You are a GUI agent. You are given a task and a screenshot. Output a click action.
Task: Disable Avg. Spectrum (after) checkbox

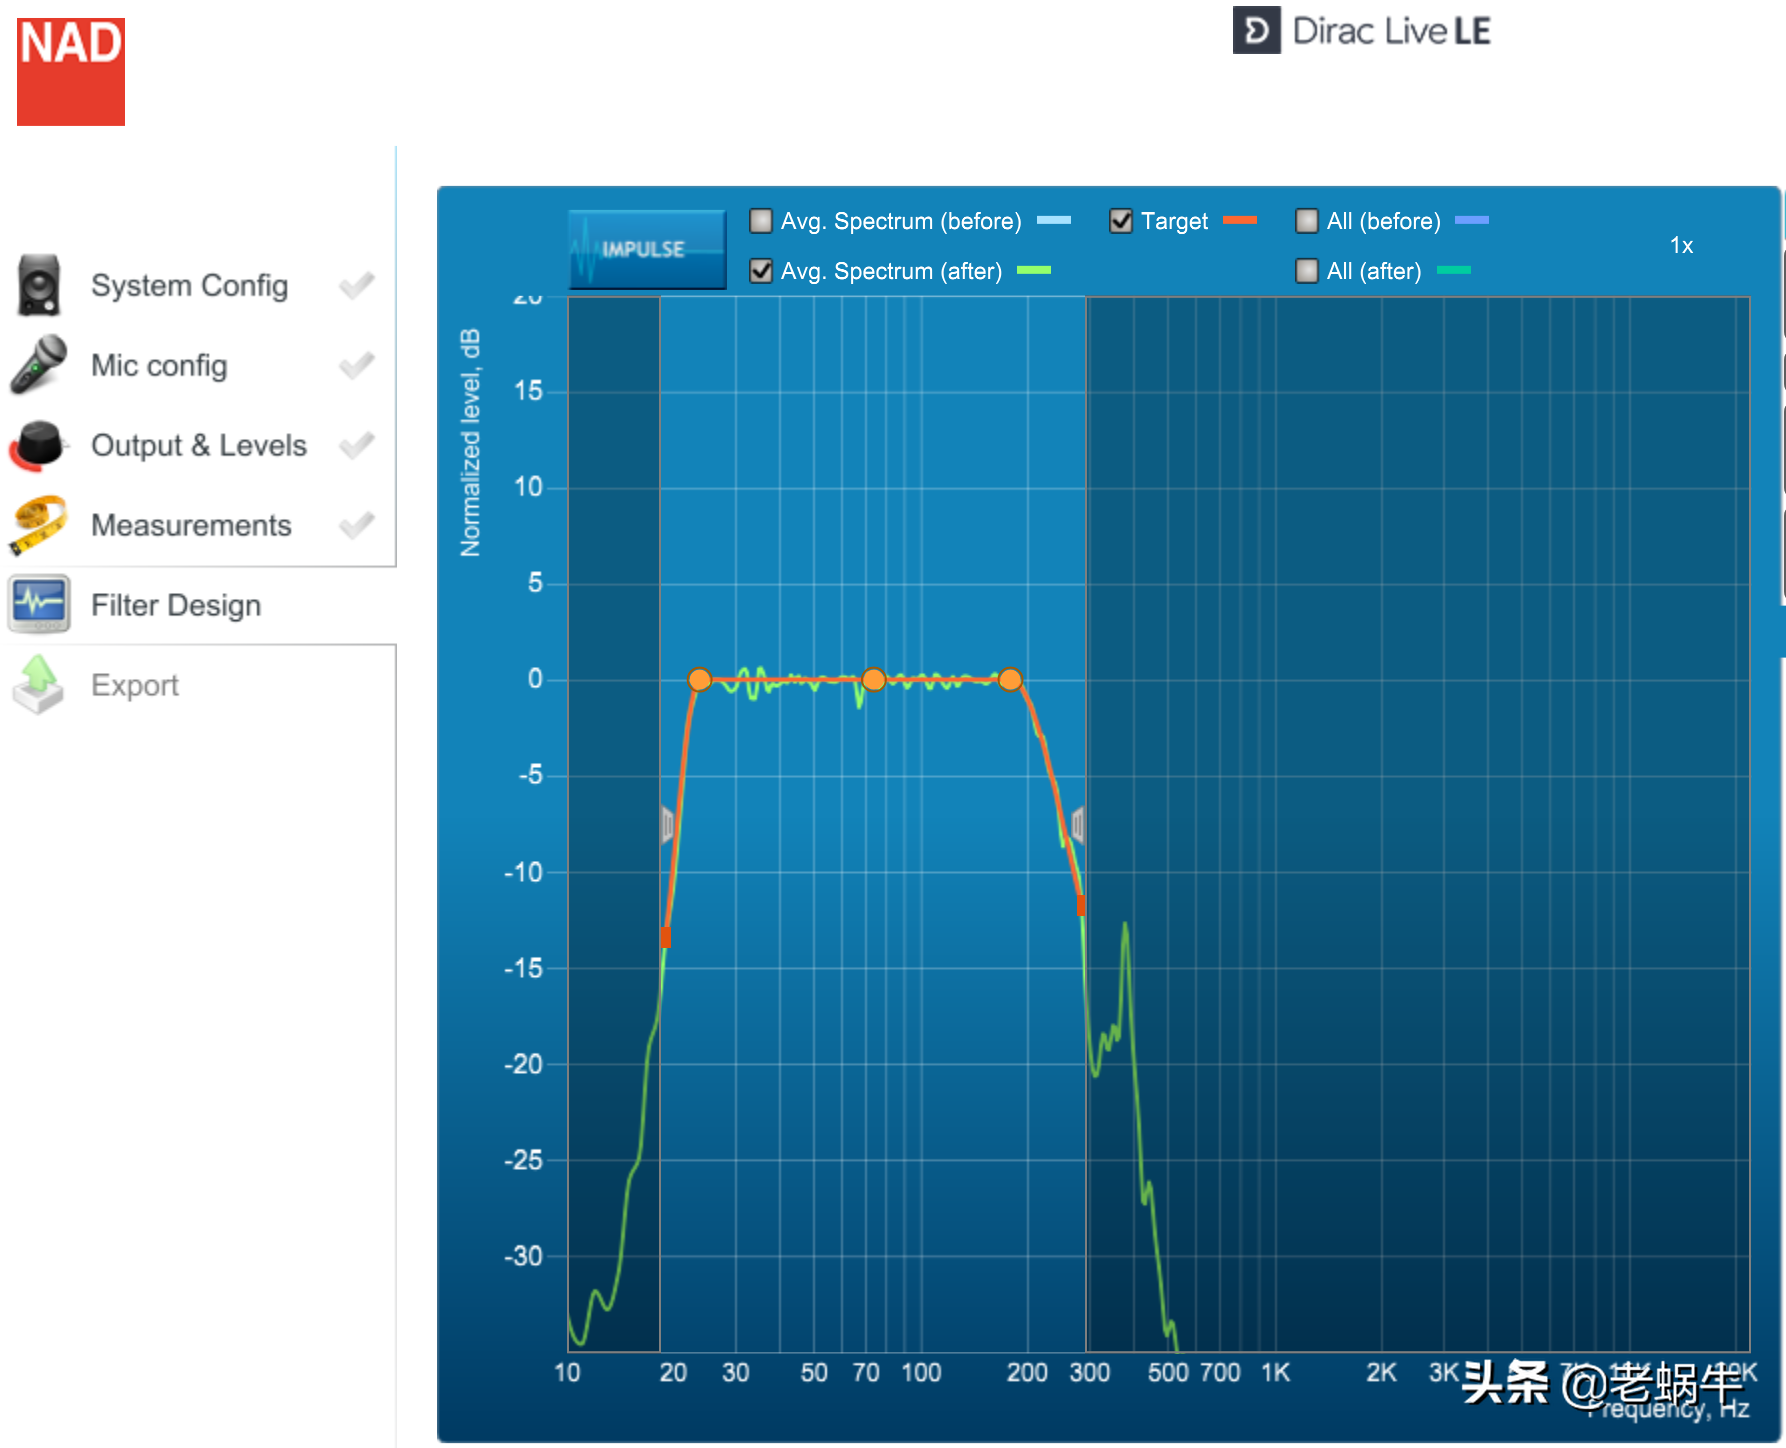(x=761, y=270)
